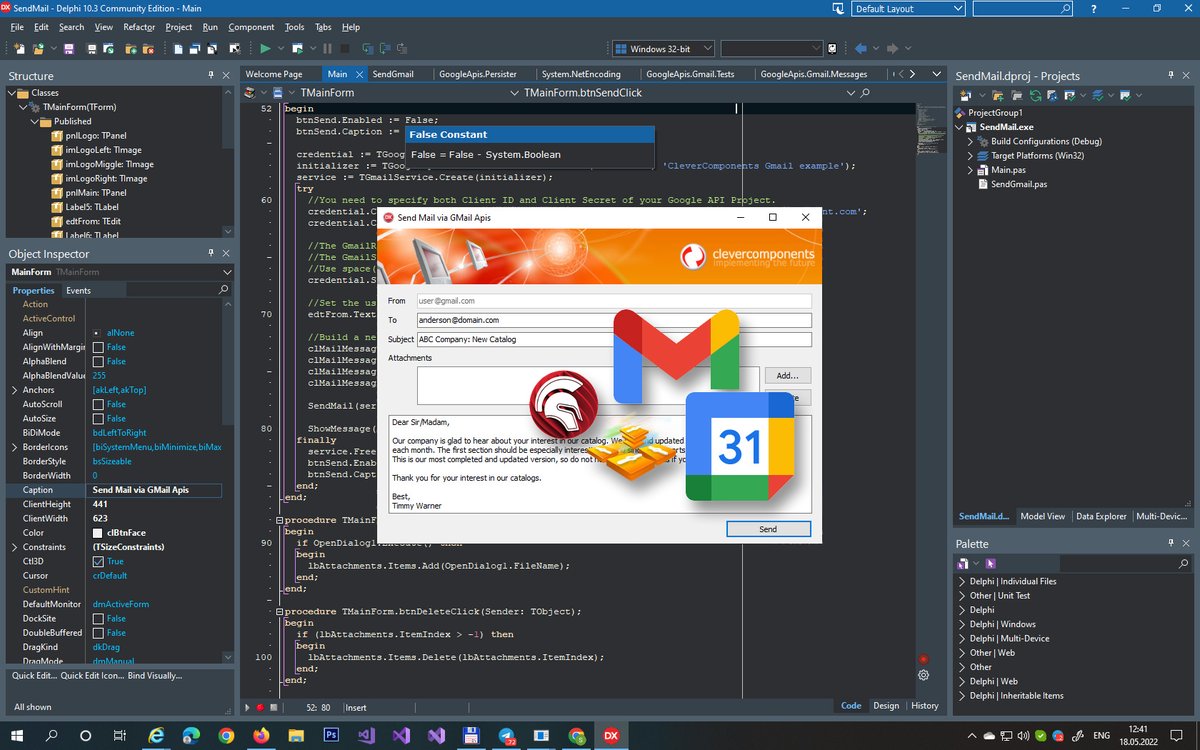Switch to the Events tab in Object Inspector

78,290
